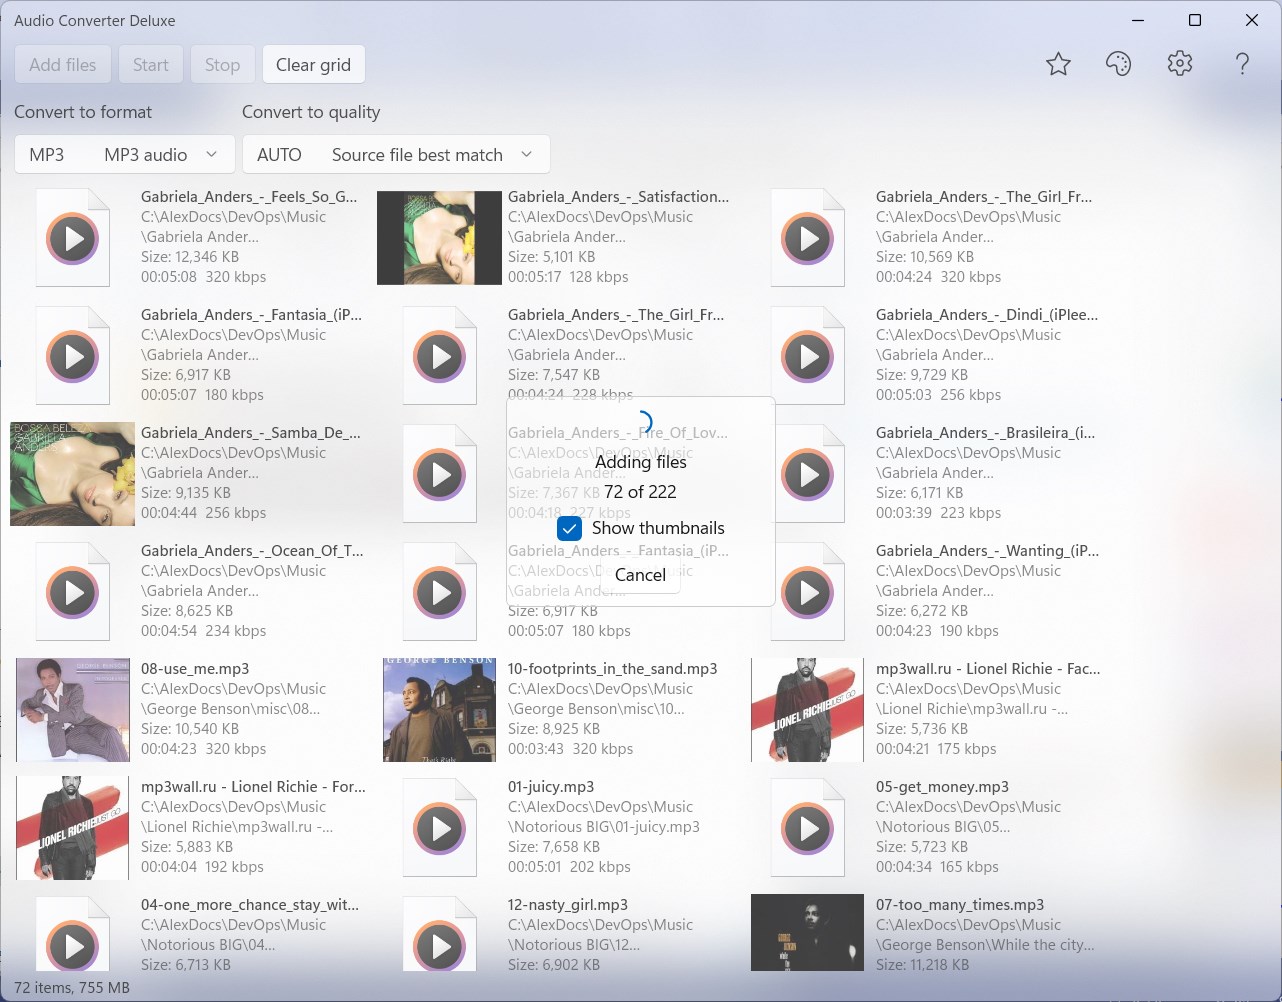Viewport: 1282px width, 1002px height.
Task: Expand the Source file best match dropdown
Action: 396,154
